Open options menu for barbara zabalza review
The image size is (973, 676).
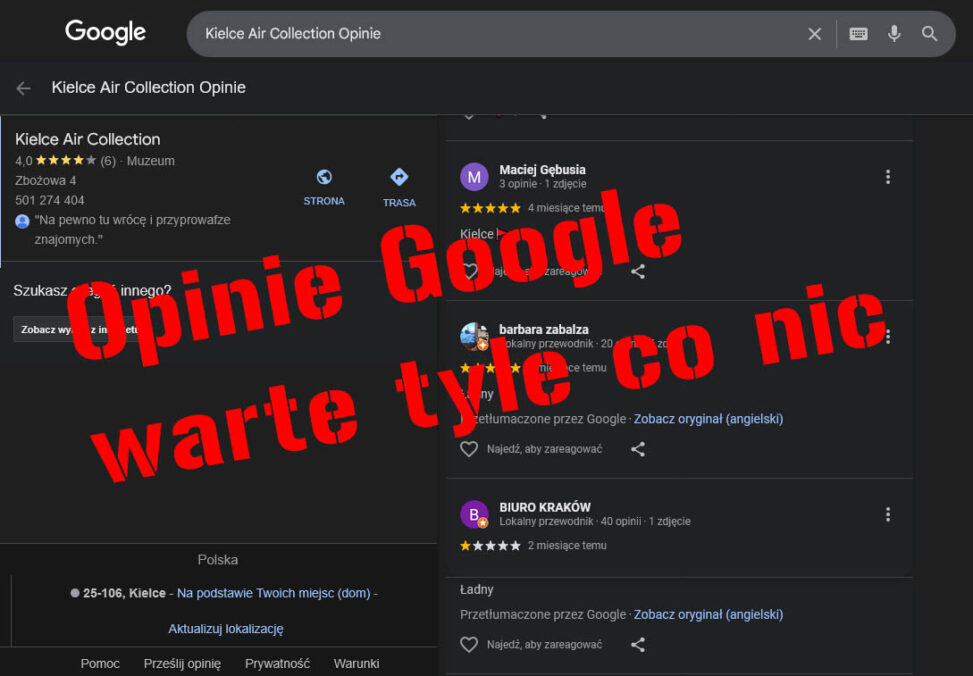click(887, 336)
